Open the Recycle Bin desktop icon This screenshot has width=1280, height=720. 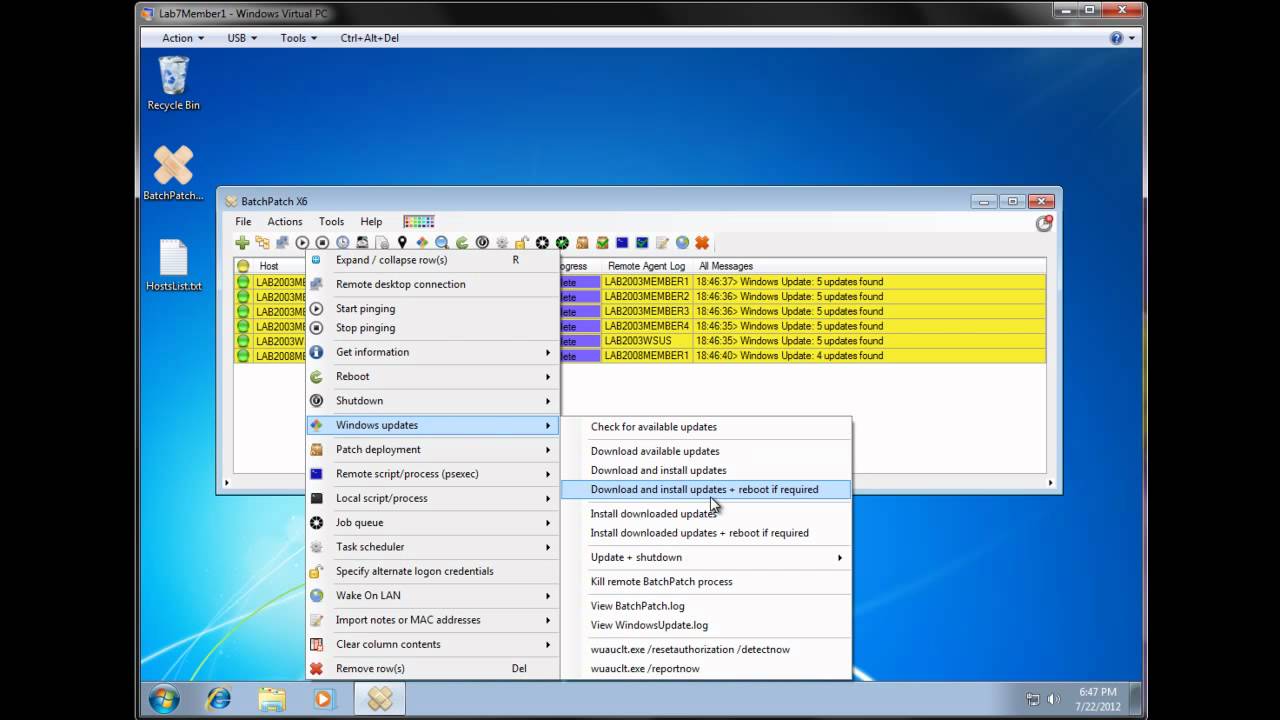pos(173,83)
